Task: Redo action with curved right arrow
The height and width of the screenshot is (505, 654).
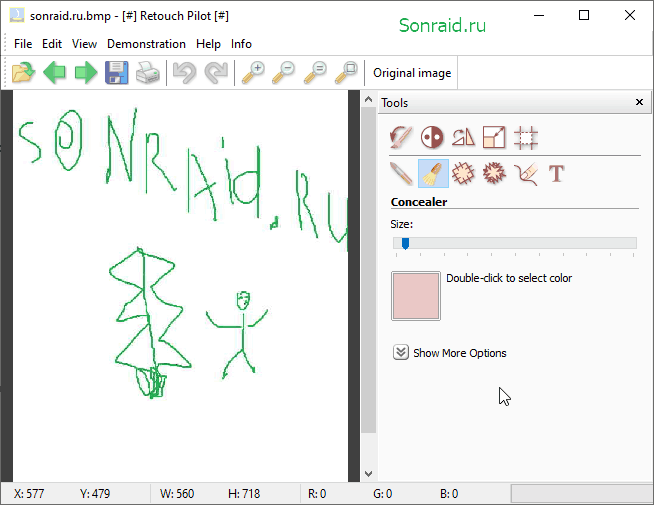Action: (x=216, y=73)
